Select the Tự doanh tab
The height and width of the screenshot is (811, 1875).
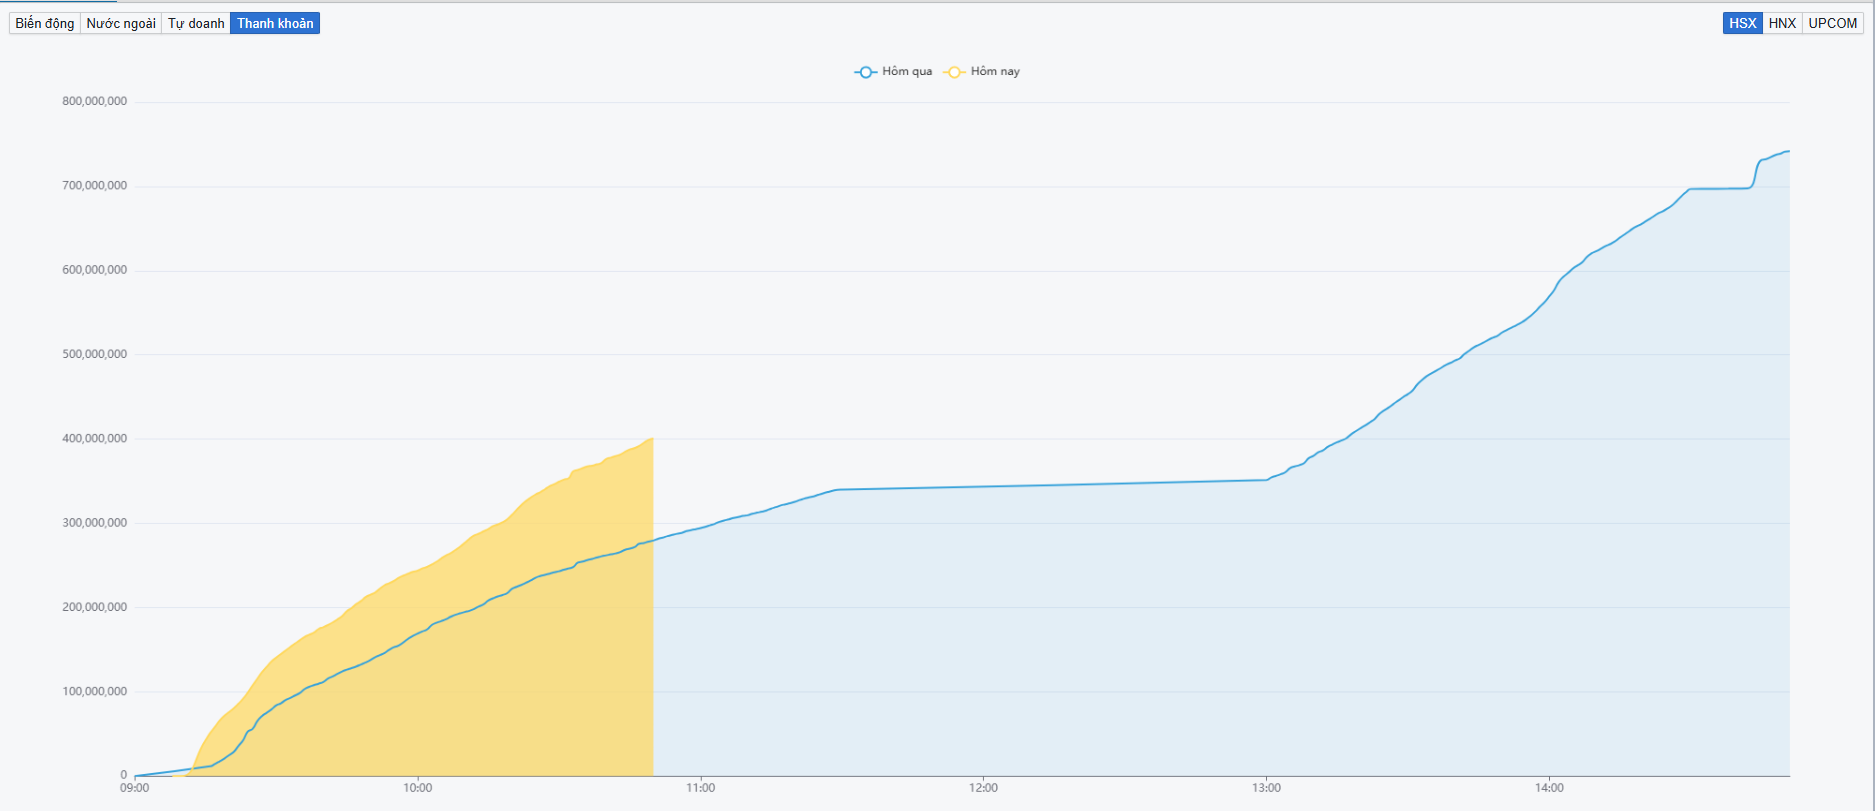click(x=196, y=23)
